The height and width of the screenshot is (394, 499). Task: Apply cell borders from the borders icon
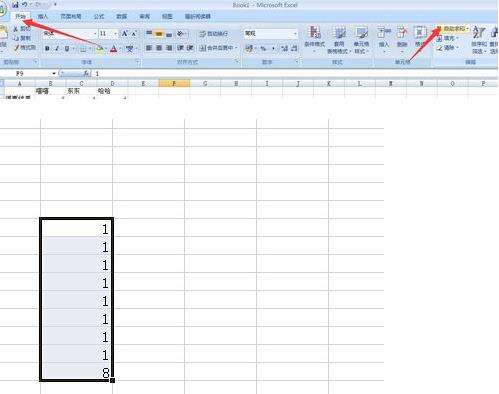tap(83, 49)
